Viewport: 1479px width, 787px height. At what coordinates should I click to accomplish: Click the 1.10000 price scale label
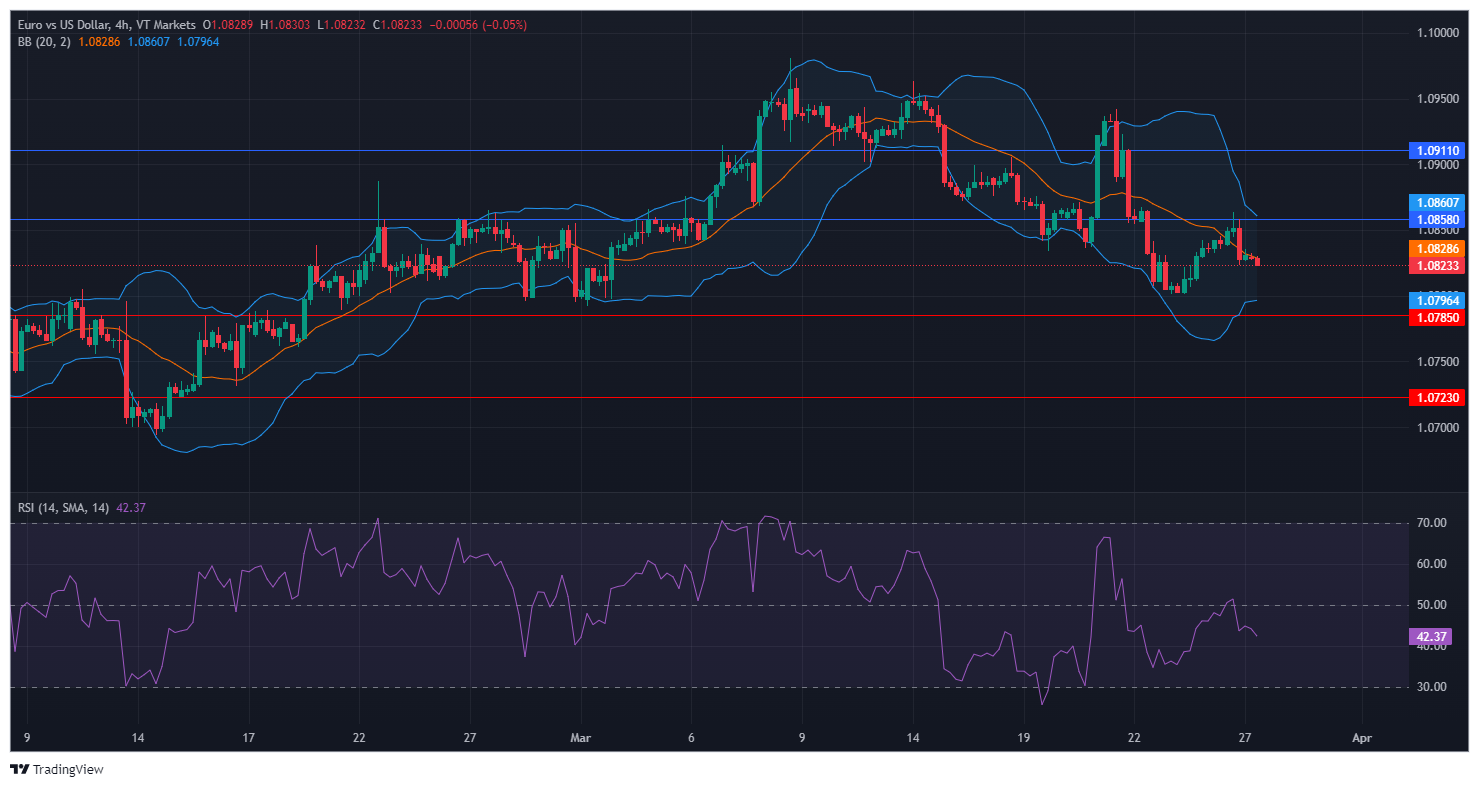[1439, 33]
